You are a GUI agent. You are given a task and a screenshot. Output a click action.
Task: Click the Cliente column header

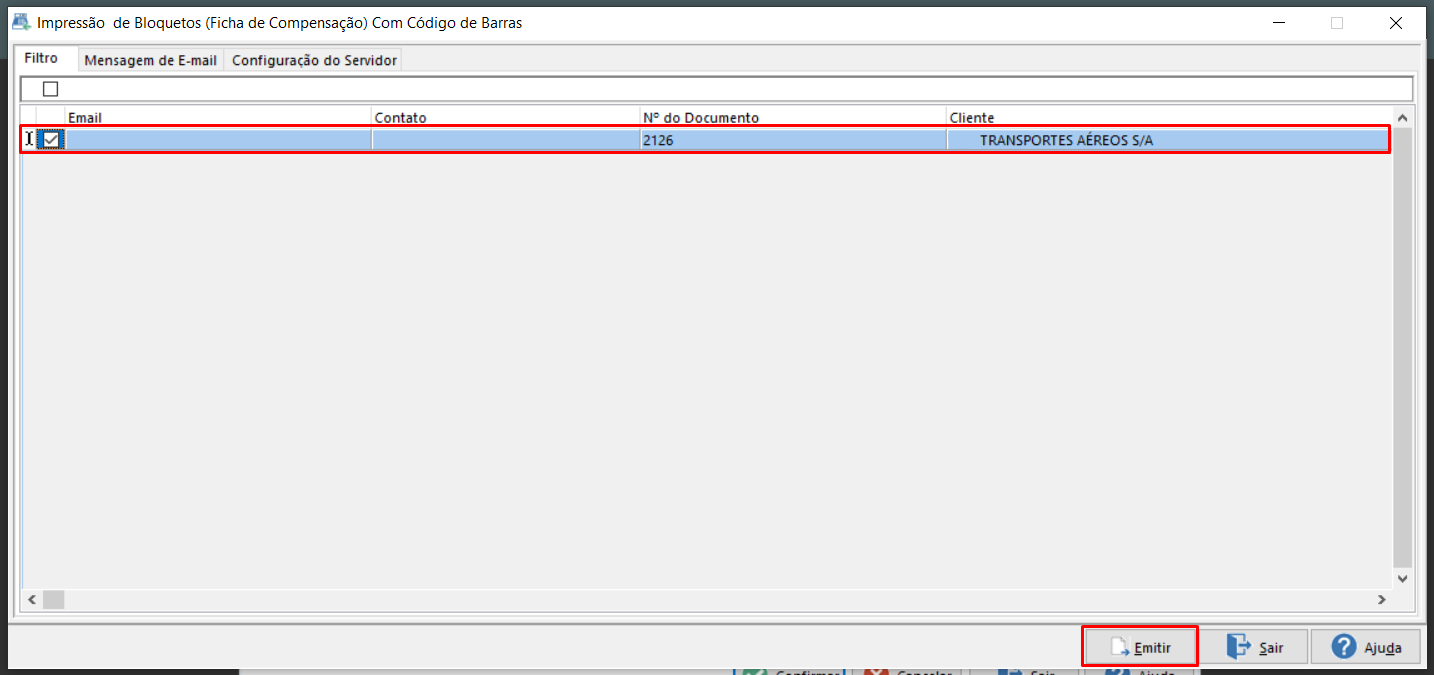(1168, 117)
